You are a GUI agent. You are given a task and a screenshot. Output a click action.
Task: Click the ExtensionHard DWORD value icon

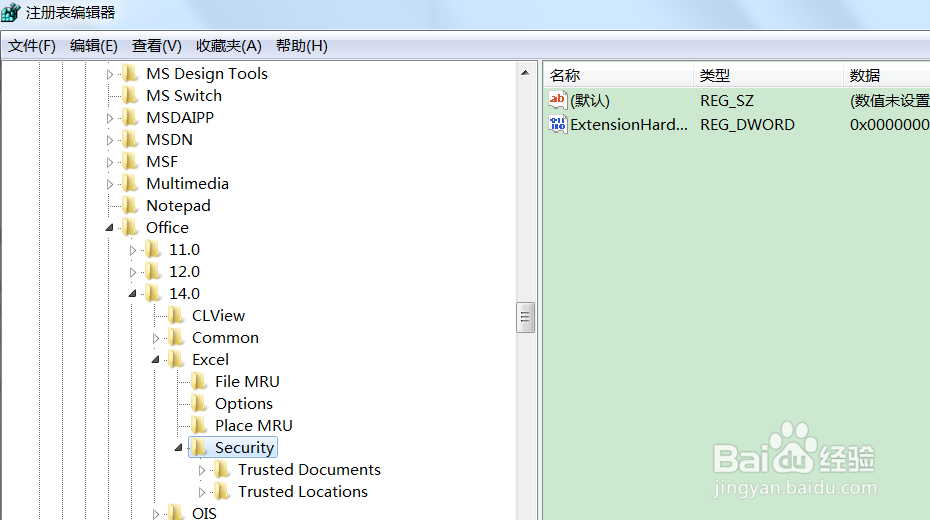(558, 125)
